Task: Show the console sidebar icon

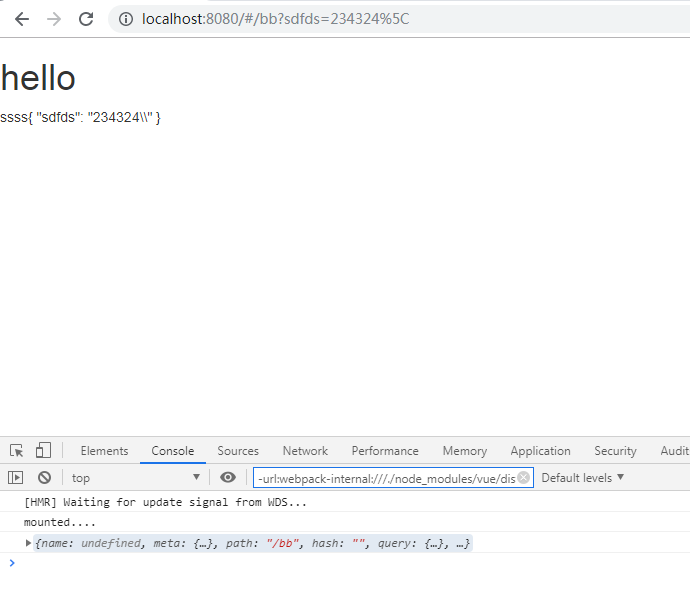Action: tap(15, 478)
